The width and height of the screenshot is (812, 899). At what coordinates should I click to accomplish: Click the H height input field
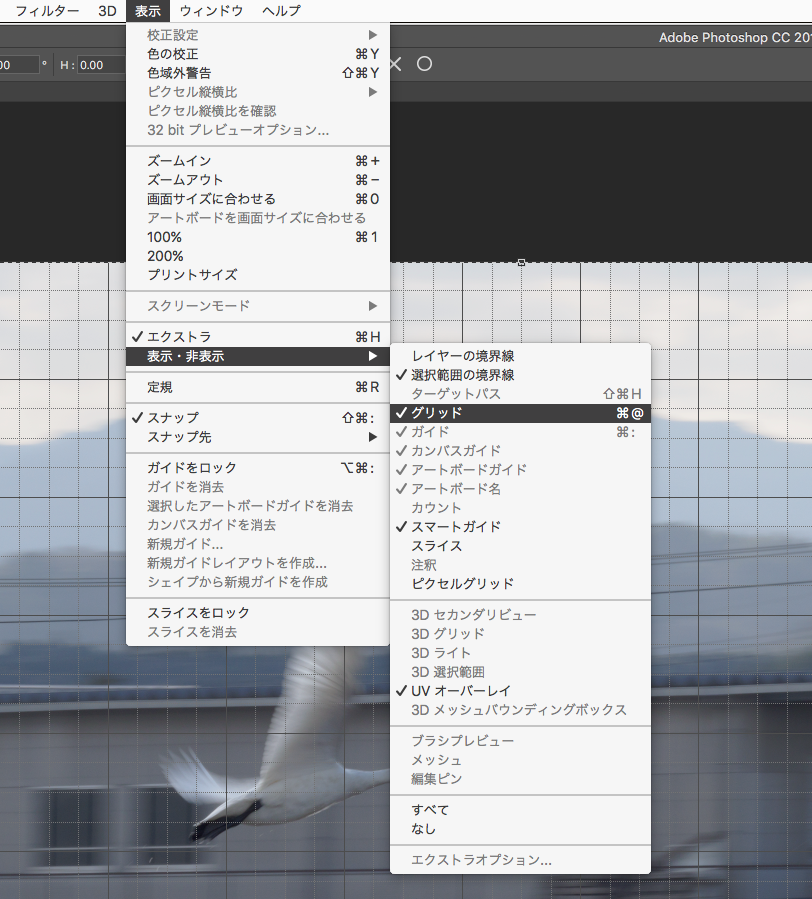coord(100,65)
